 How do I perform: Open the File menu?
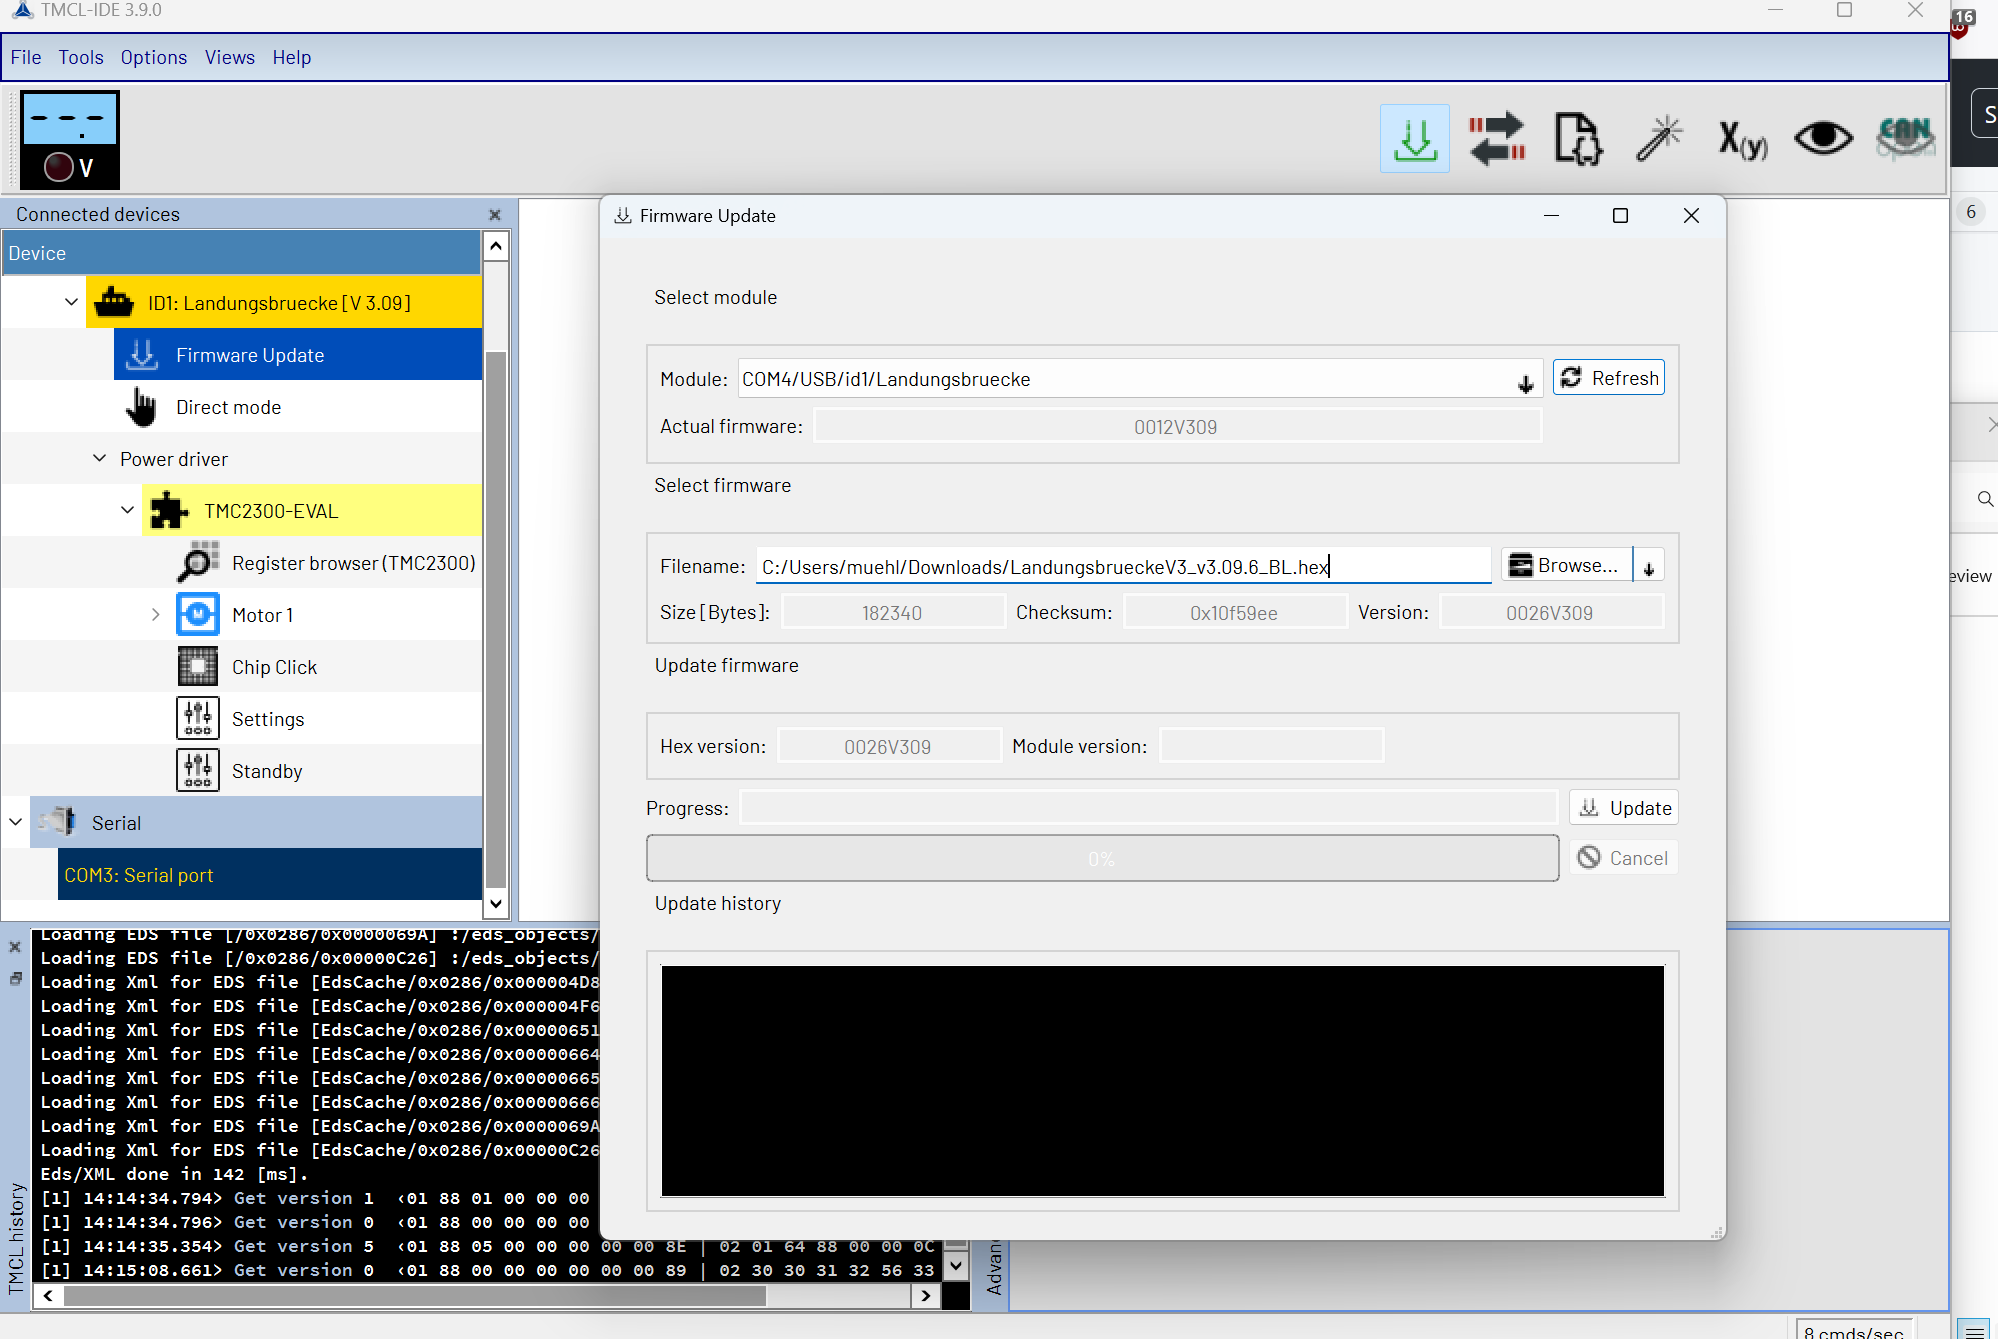[x=26, y=57]
